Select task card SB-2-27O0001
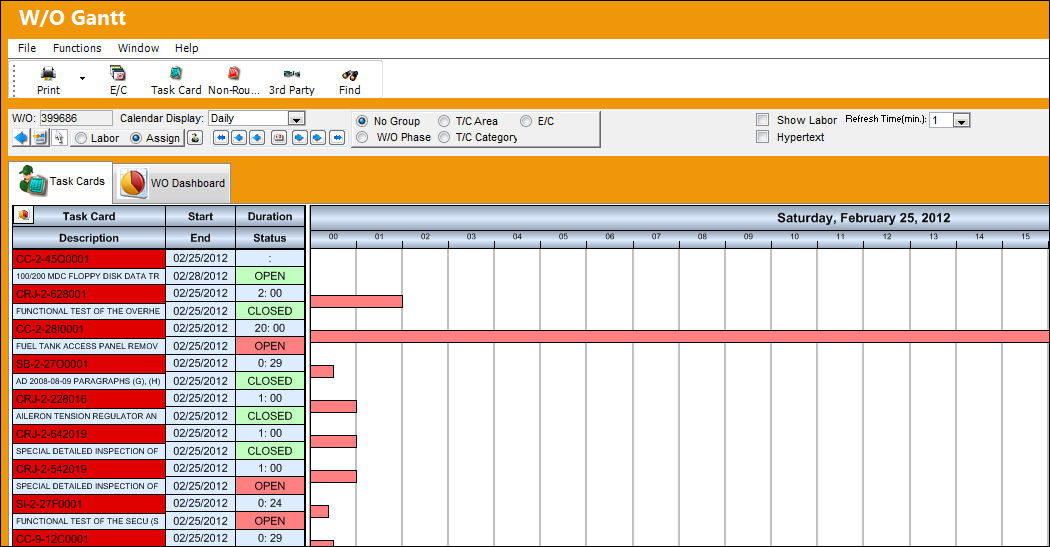The image size is (1050, 547). [x=89, y=364]
